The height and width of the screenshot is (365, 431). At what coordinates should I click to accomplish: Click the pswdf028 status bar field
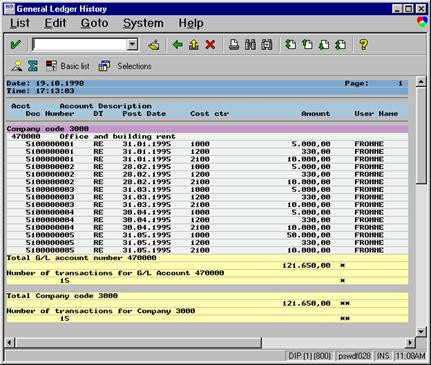(x=354, y=356)
